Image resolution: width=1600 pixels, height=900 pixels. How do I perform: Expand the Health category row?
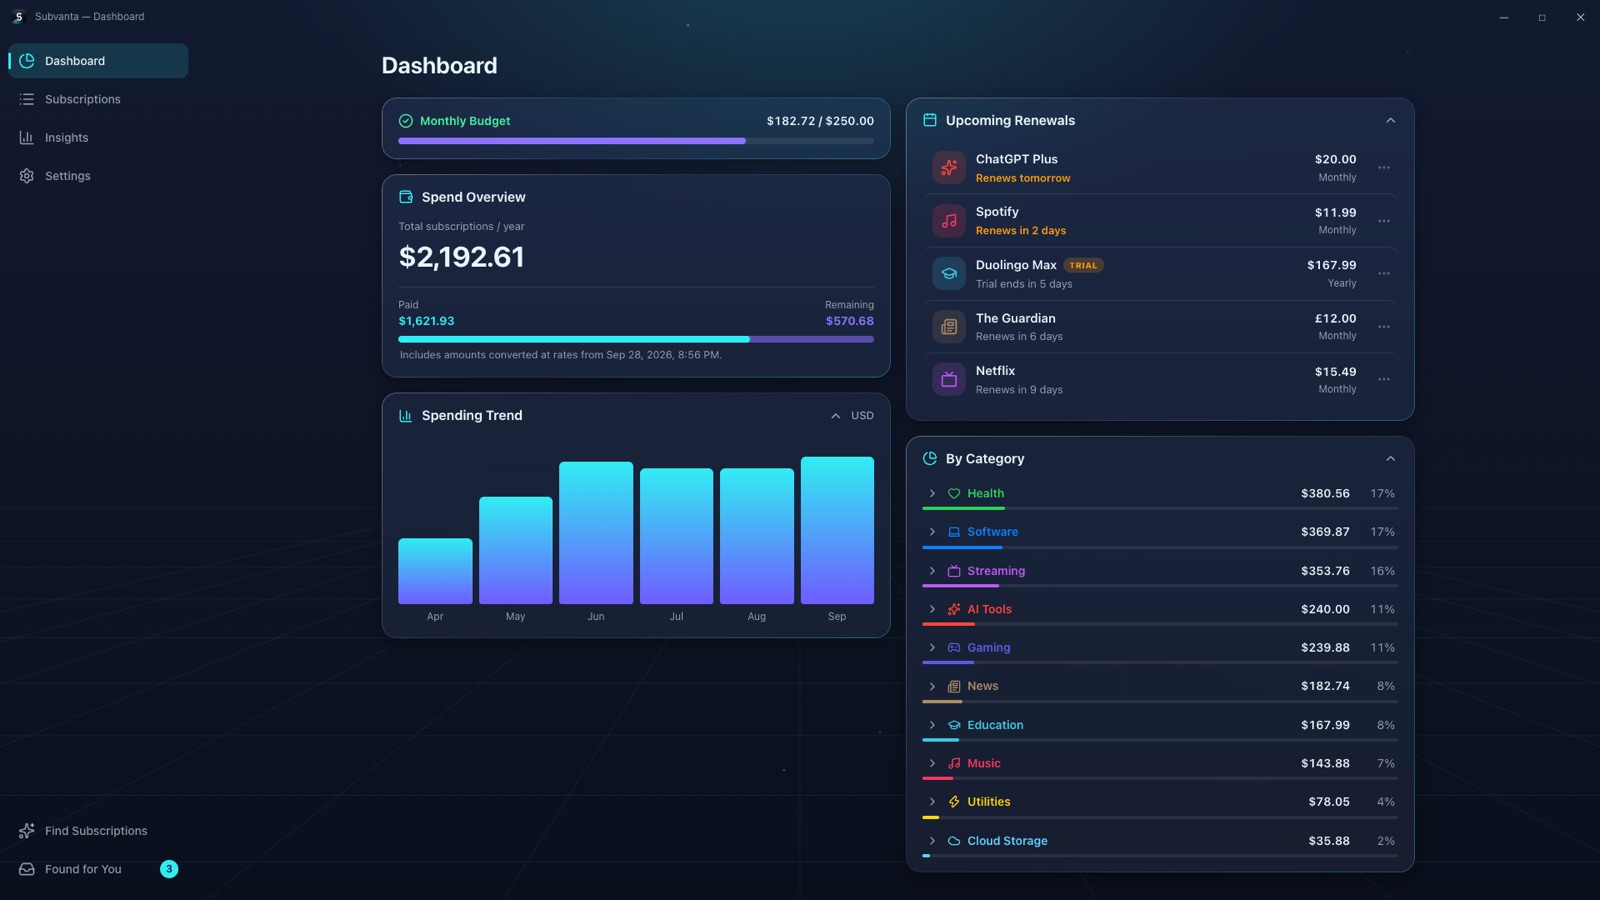click(932, 494)
